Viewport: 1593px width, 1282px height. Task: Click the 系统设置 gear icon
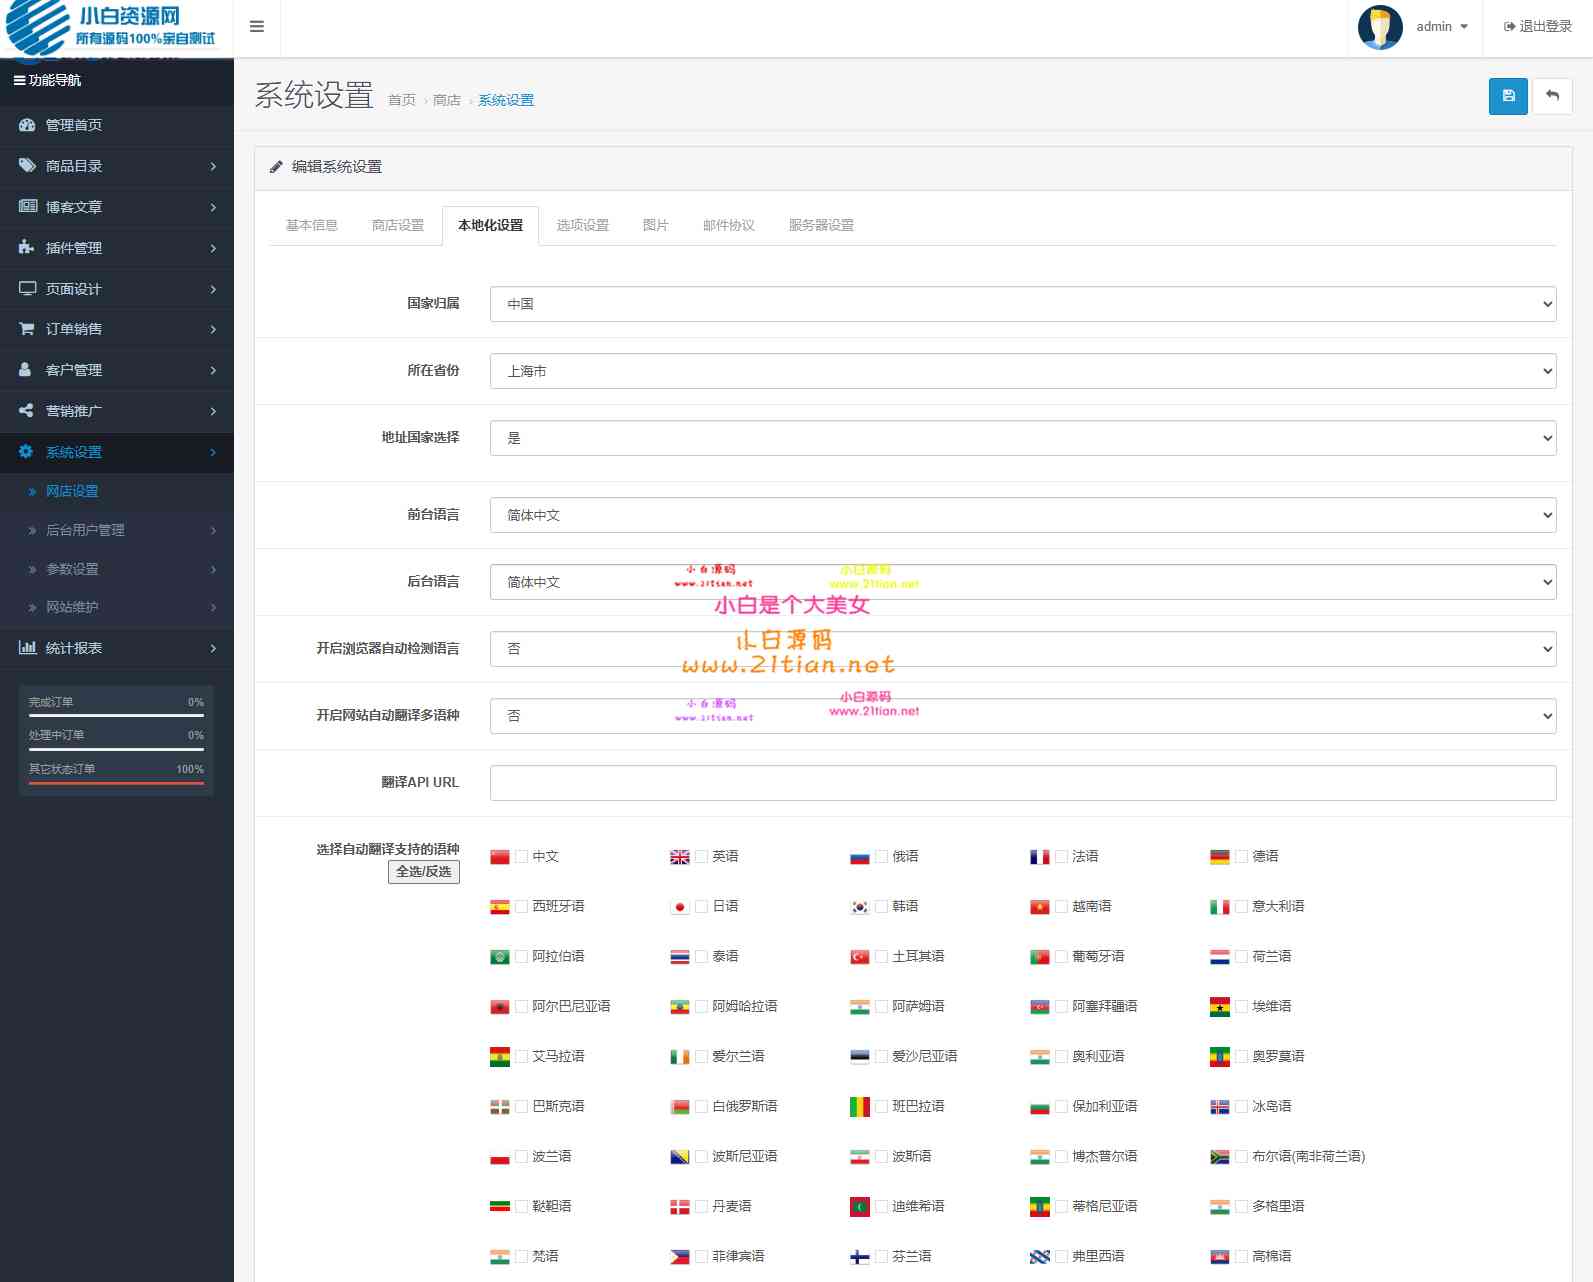26,451
